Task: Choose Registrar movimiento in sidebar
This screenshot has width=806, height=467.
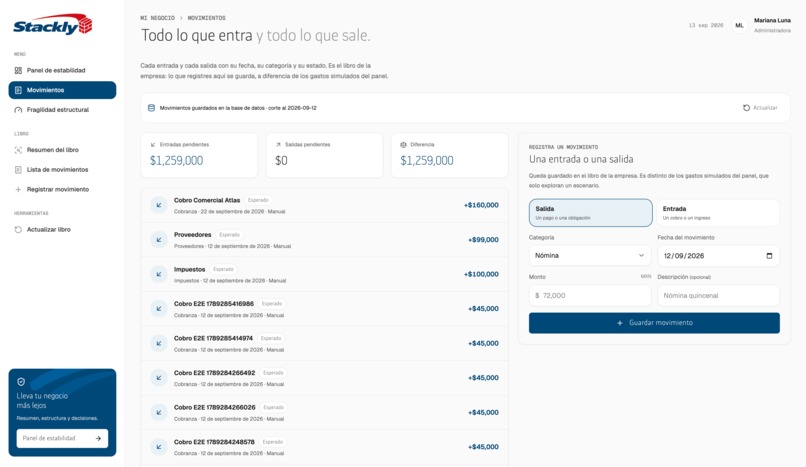Action: tap(62, 189)
